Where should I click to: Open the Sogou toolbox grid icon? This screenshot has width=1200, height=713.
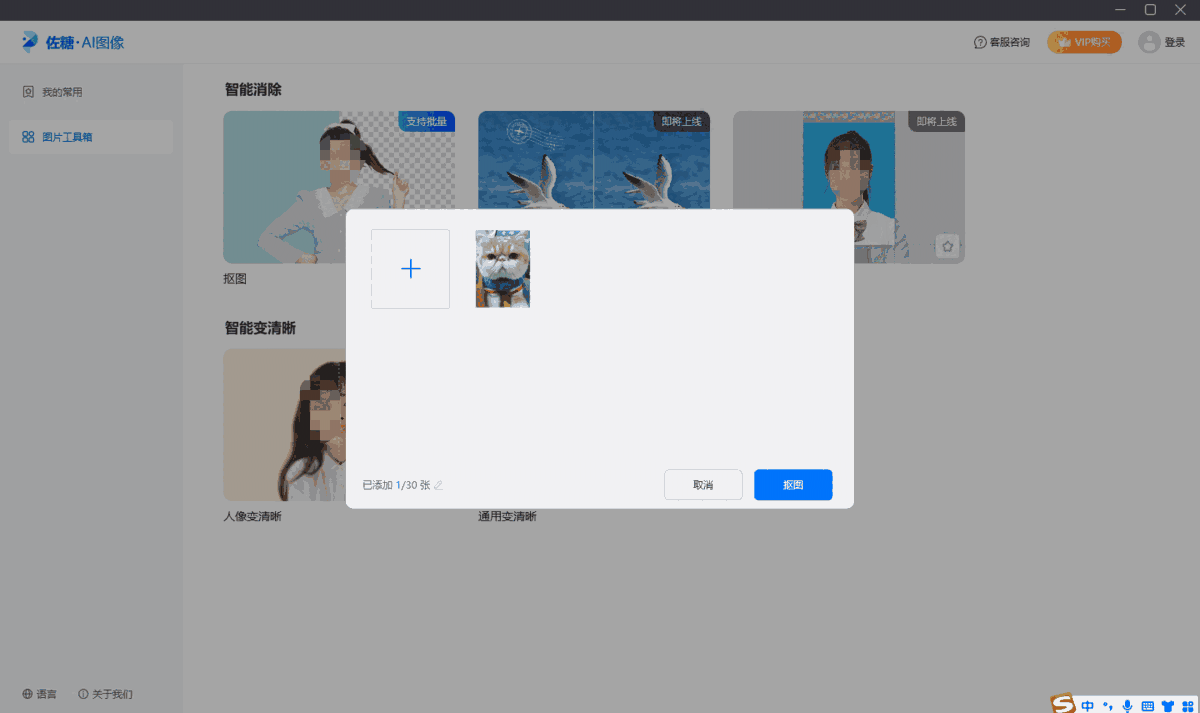[x=1187, y=706]
